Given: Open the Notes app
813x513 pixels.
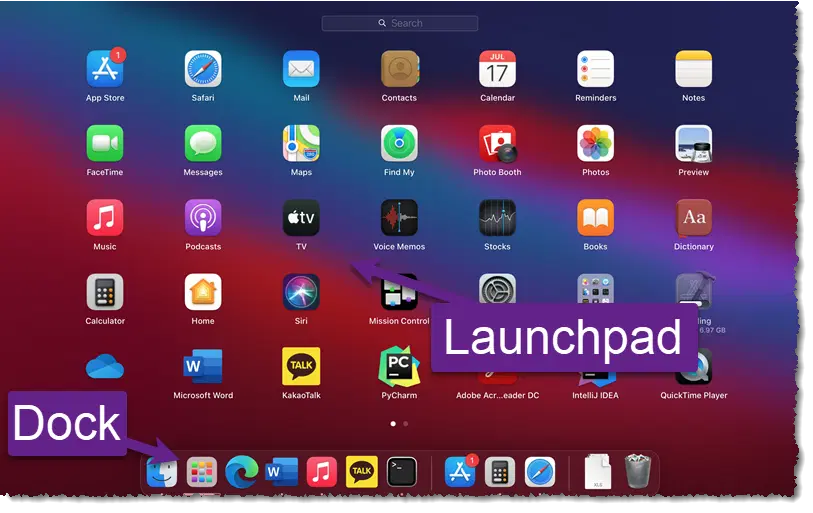Looking at the screenshot, I should (694, 69).
